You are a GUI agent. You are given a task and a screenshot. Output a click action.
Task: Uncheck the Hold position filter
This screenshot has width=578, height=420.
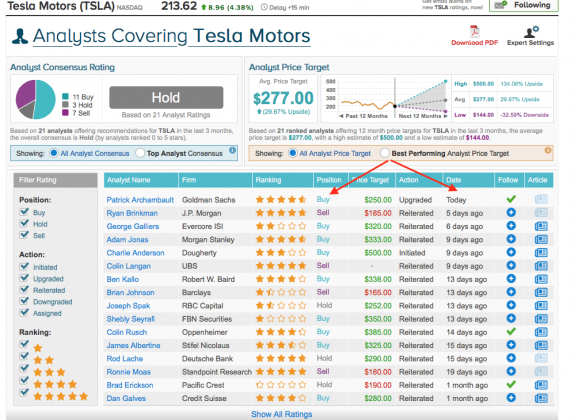click(24, 223)
